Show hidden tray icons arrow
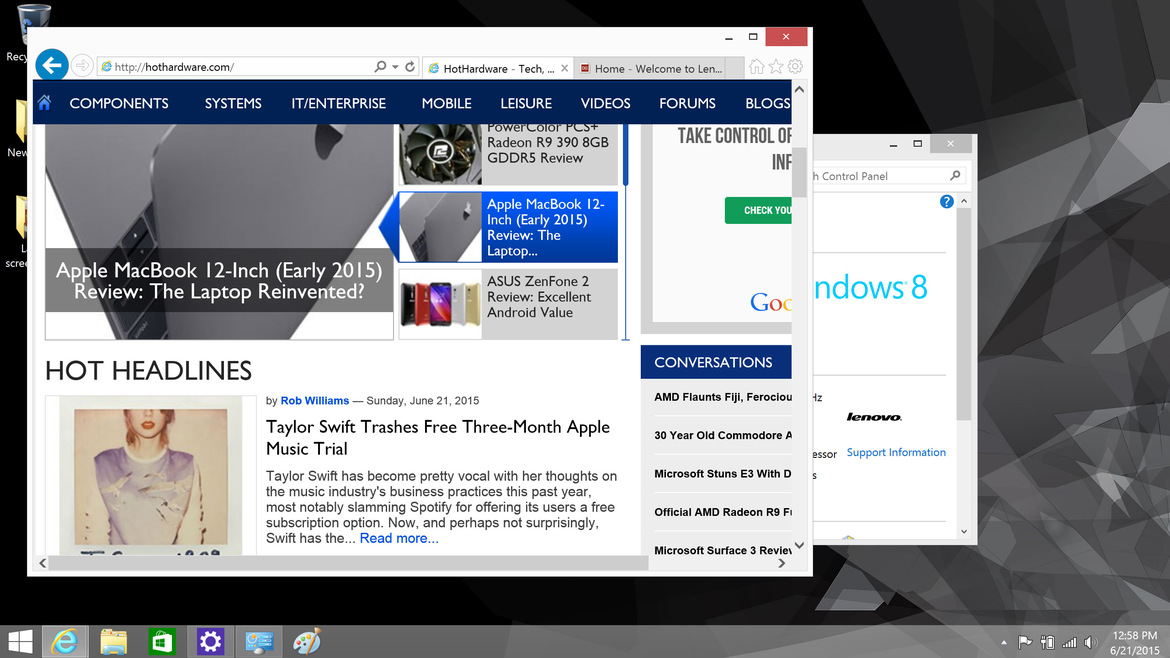 pyautogui.click(x=1004, y=642)
